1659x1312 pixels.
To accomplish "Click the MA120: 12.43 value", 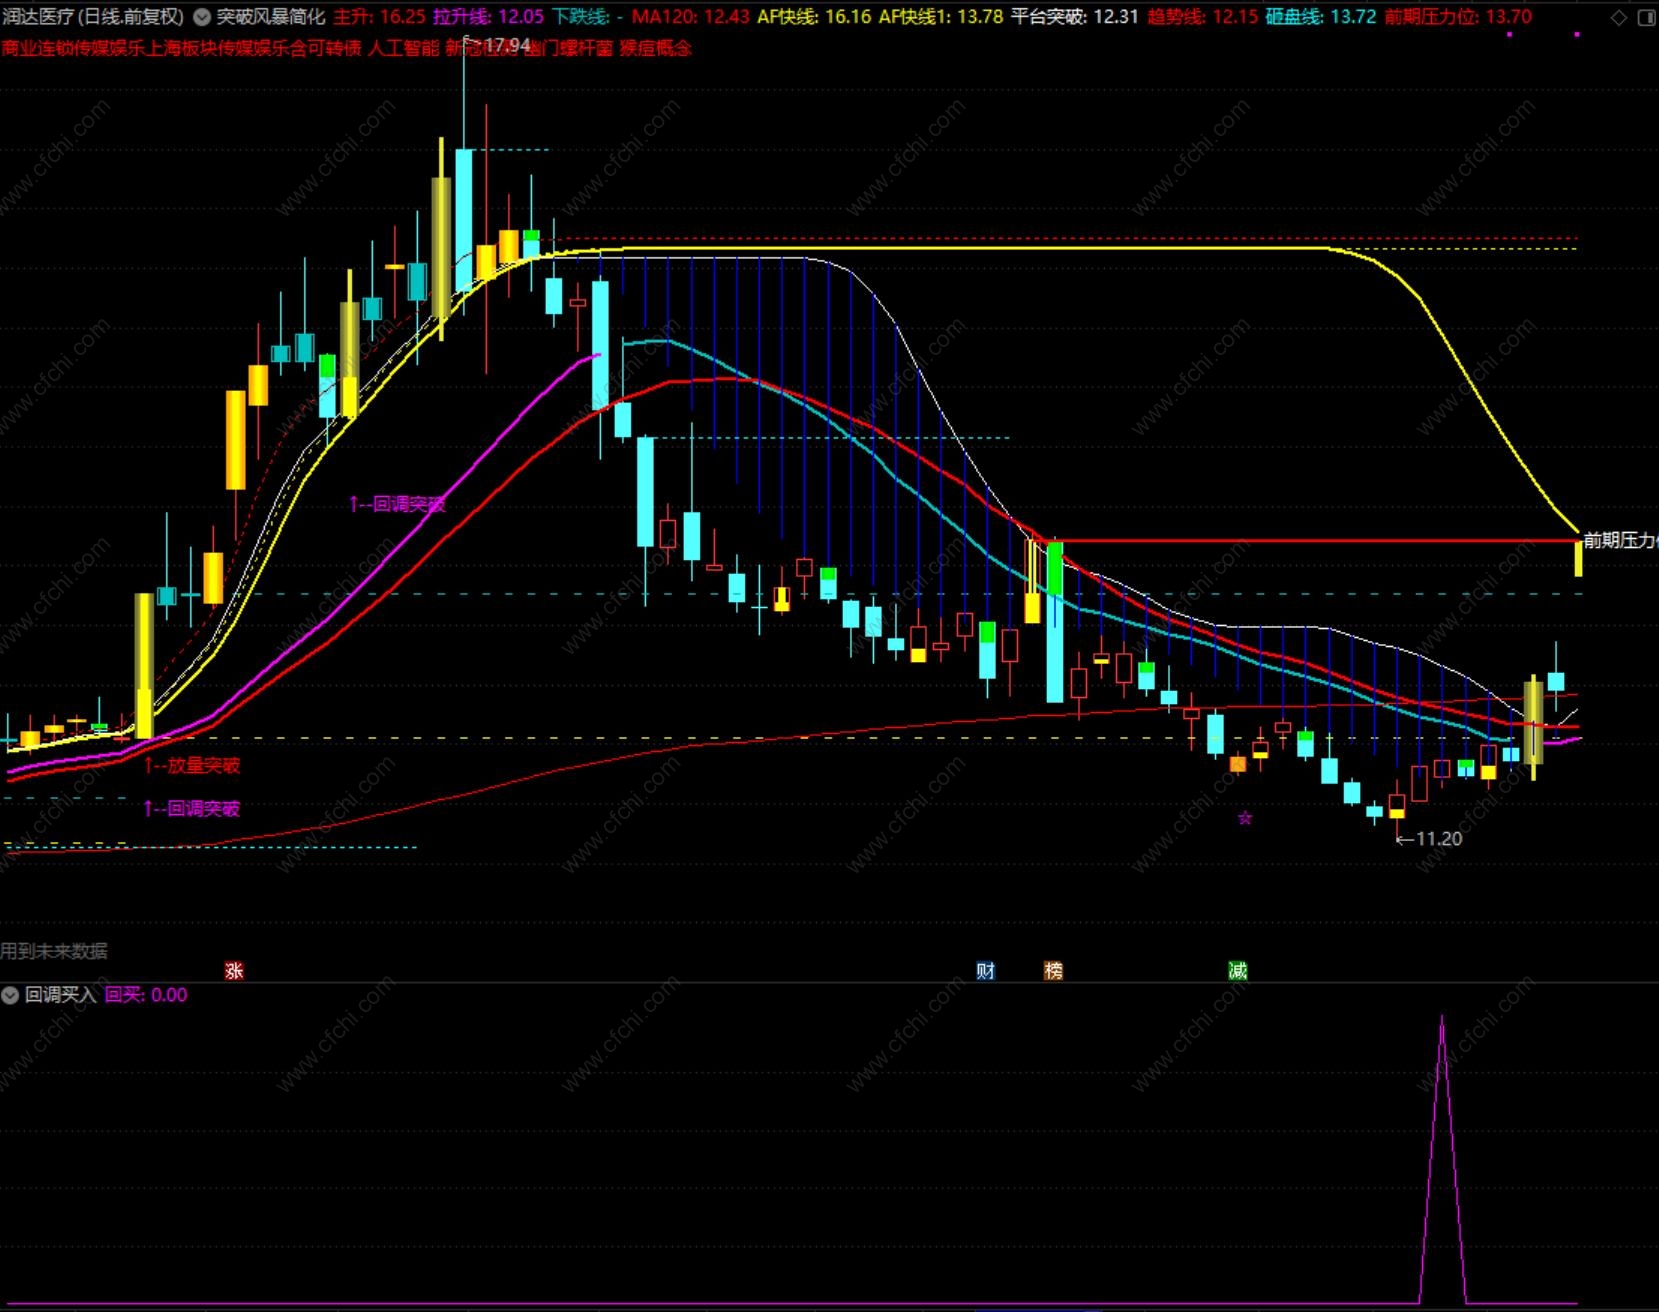I will [x=691, y=17].
